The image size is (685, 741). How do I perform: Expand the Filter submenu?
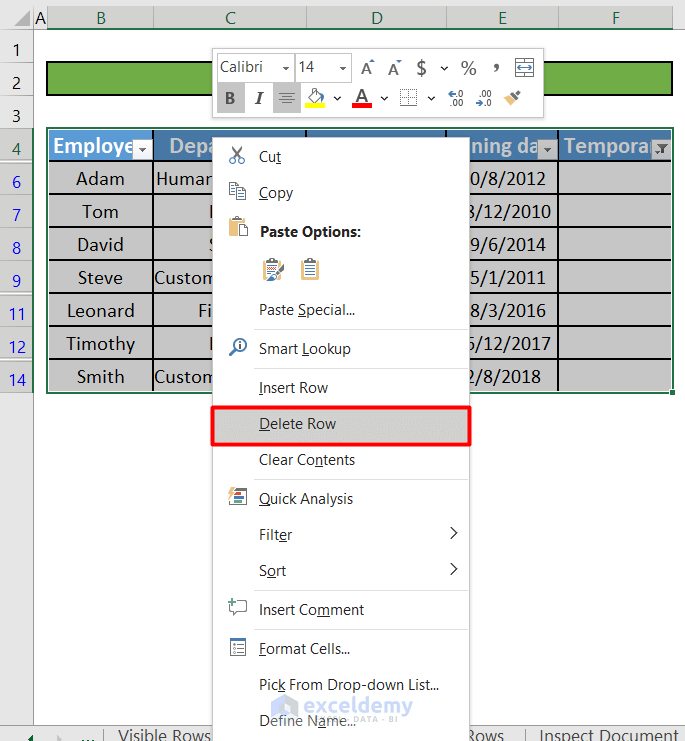tap(341, 534)
